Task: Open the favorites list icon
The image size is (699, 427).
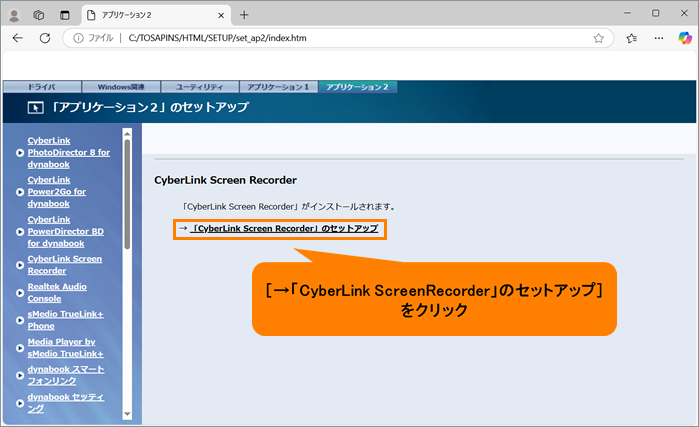Action: tap(631, 38)
